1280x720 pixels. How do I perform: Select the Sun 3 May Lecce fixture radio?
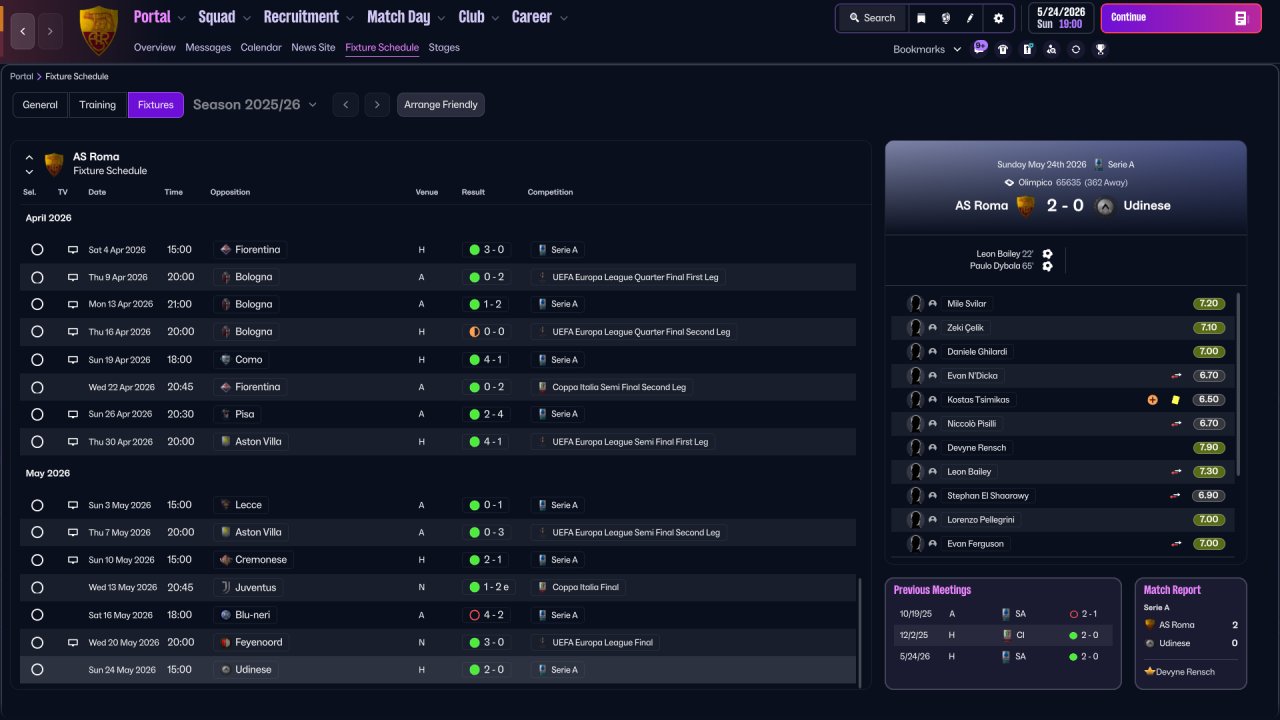click(37, 506)
